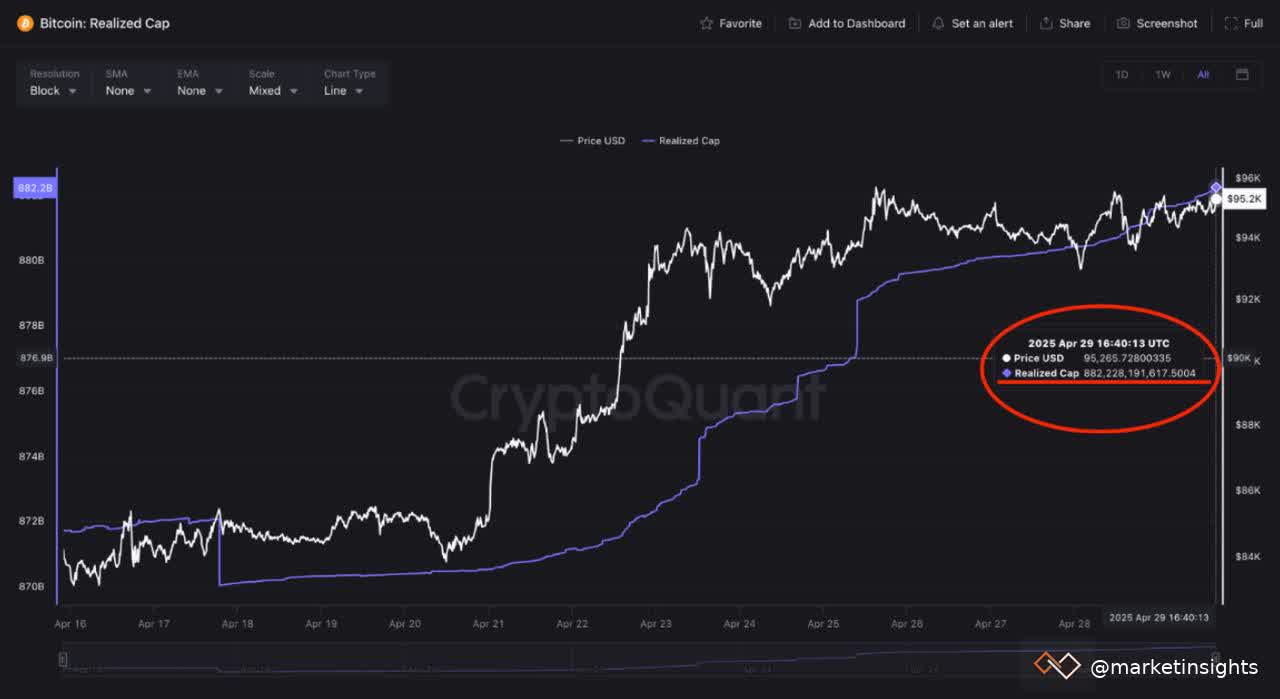This screenshot has height=699, width=1280.
Task: Select the 1D timeframe tab
Action: tap(1121, 74)
